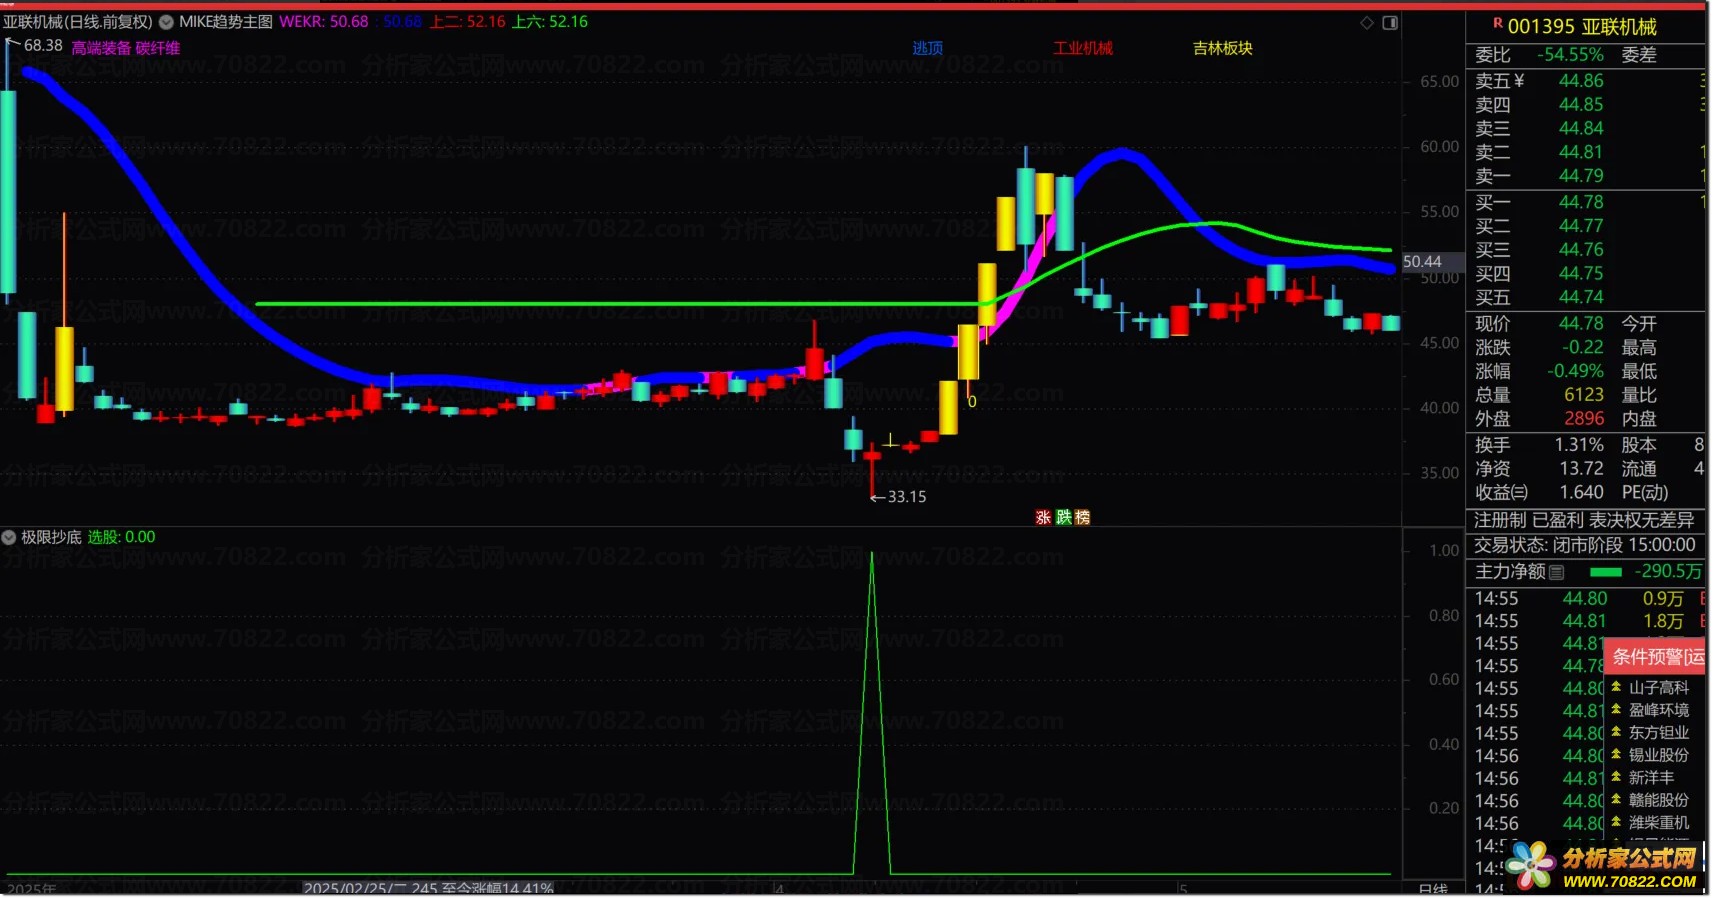Viewport: 1713px width, 898px height.
Task: Click the WEKR: 50.68 indicator value
Action: tap(324, 22)
